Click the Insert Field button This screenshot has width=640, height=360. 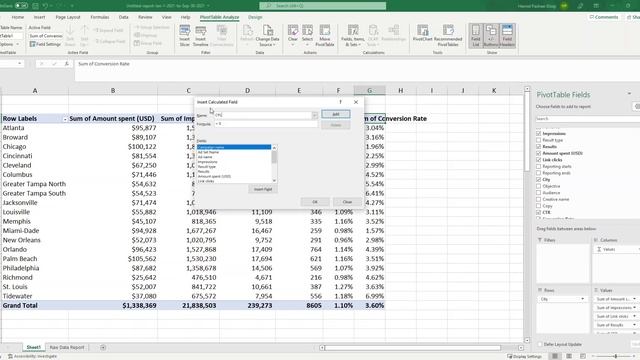click(x=263, y=189)
